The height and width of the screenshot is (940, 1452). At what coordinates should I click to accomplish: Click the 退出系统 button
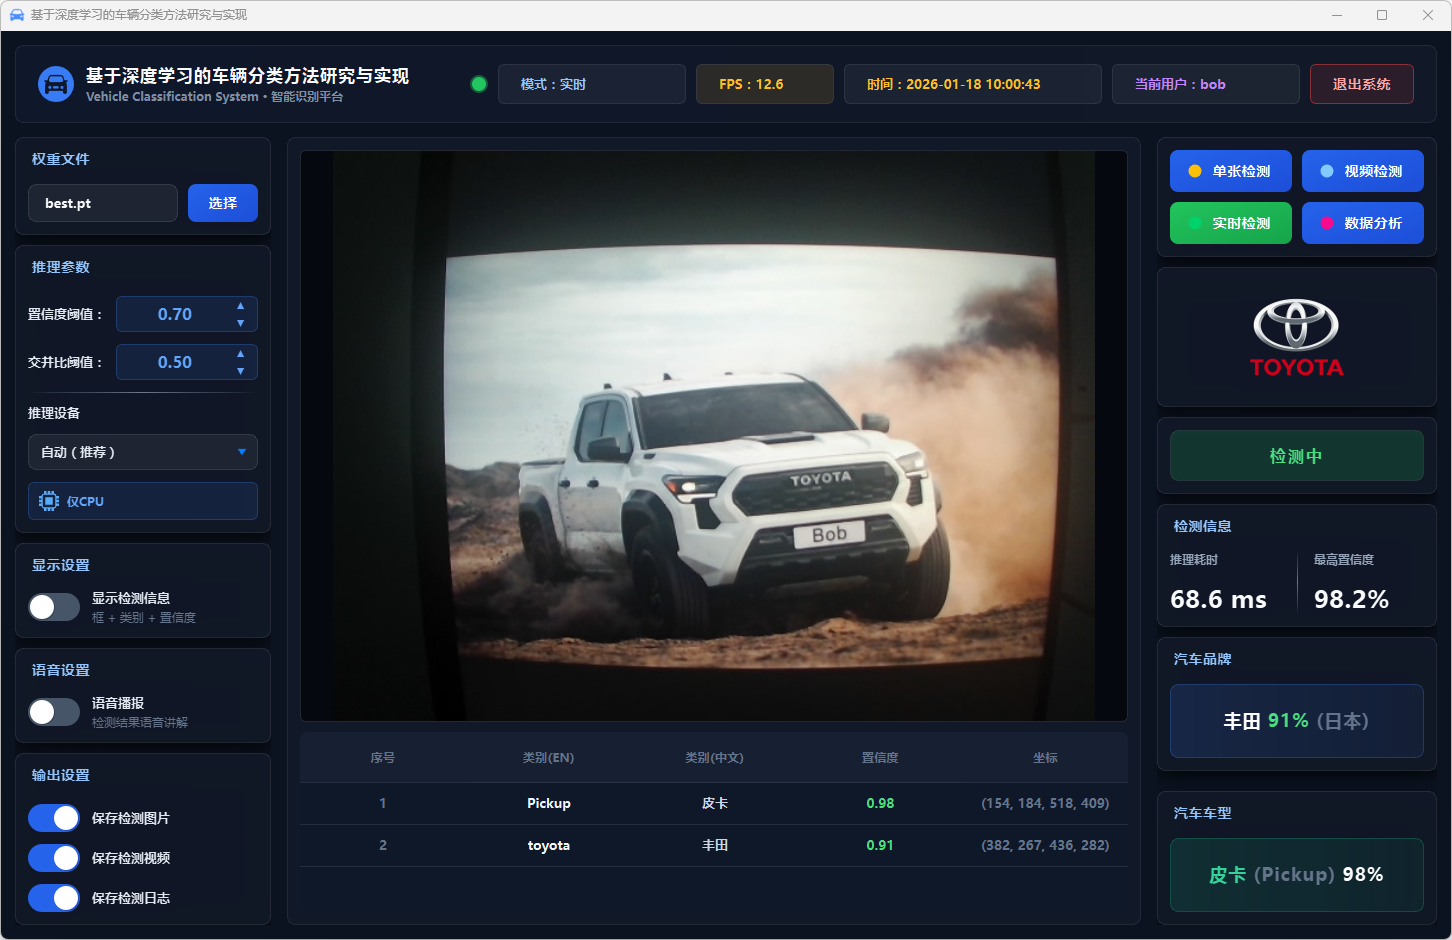(x=1362, y=84)
